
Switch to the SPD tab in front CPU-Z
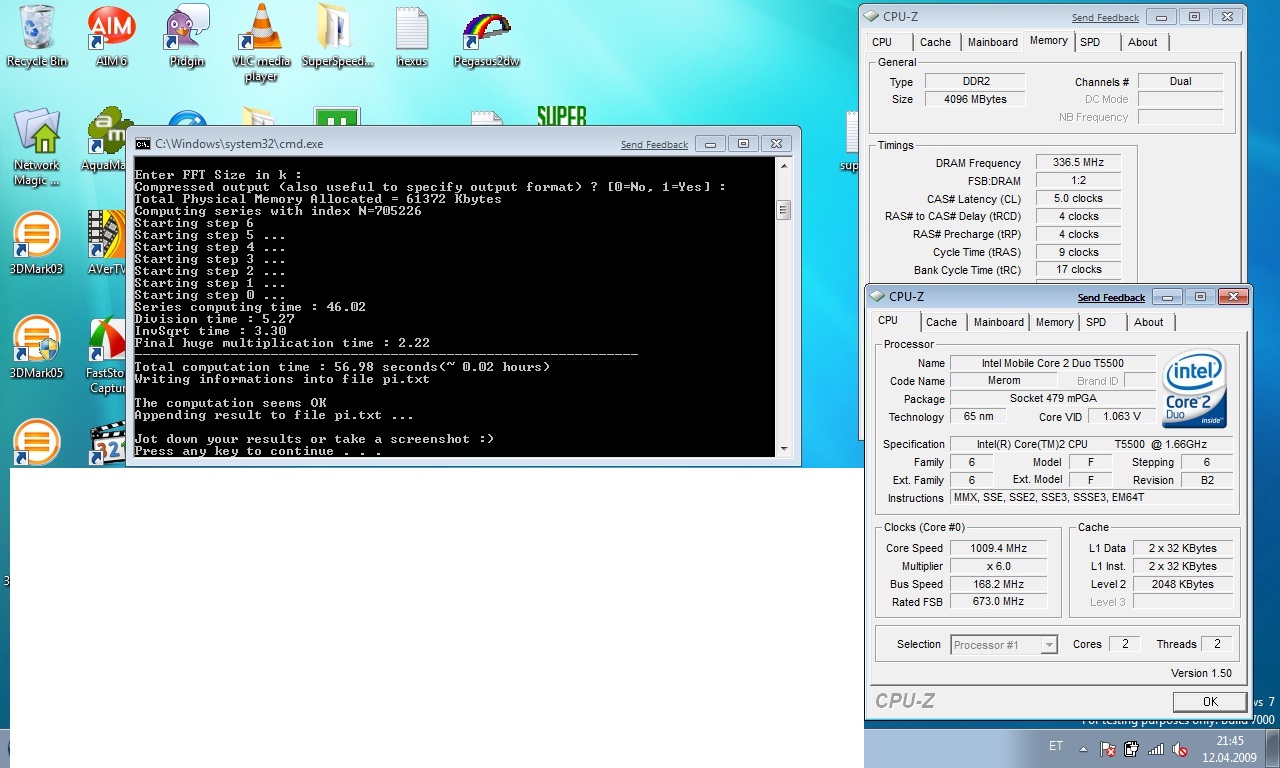tap(1097, 322)
